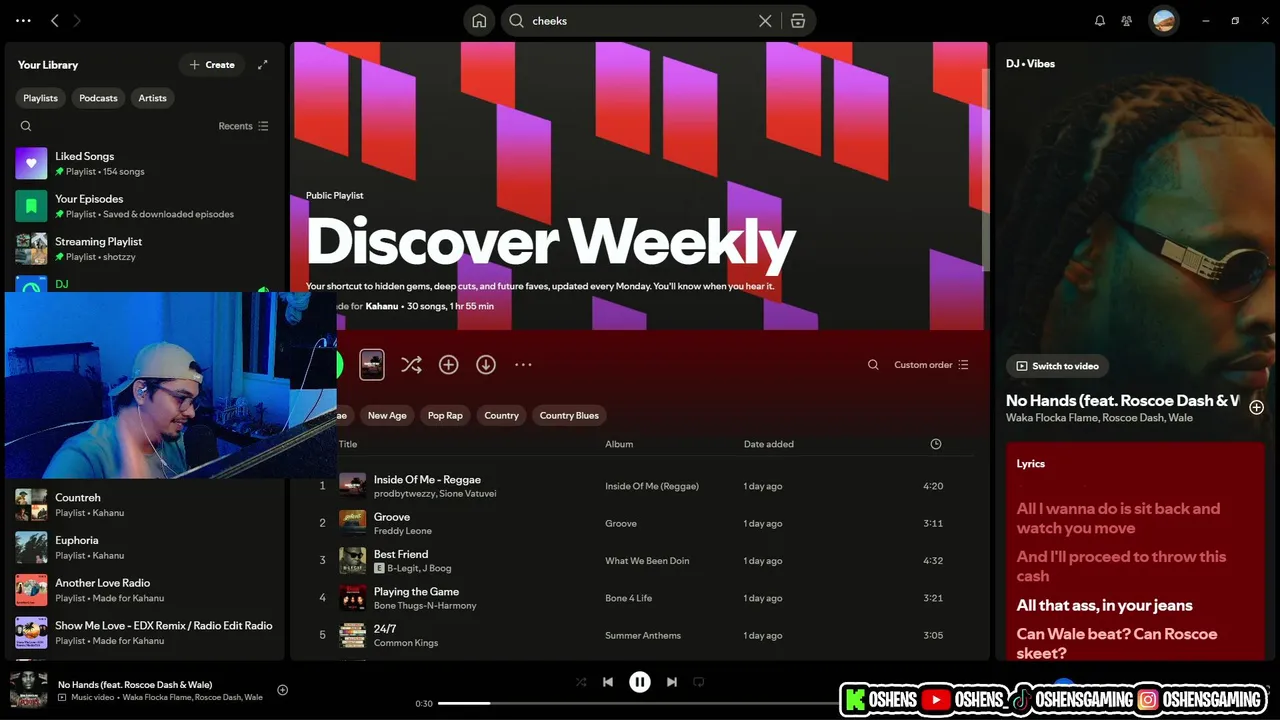1280x720 pixels.
Task: Search within Your Library
Action: pos(26,126)
